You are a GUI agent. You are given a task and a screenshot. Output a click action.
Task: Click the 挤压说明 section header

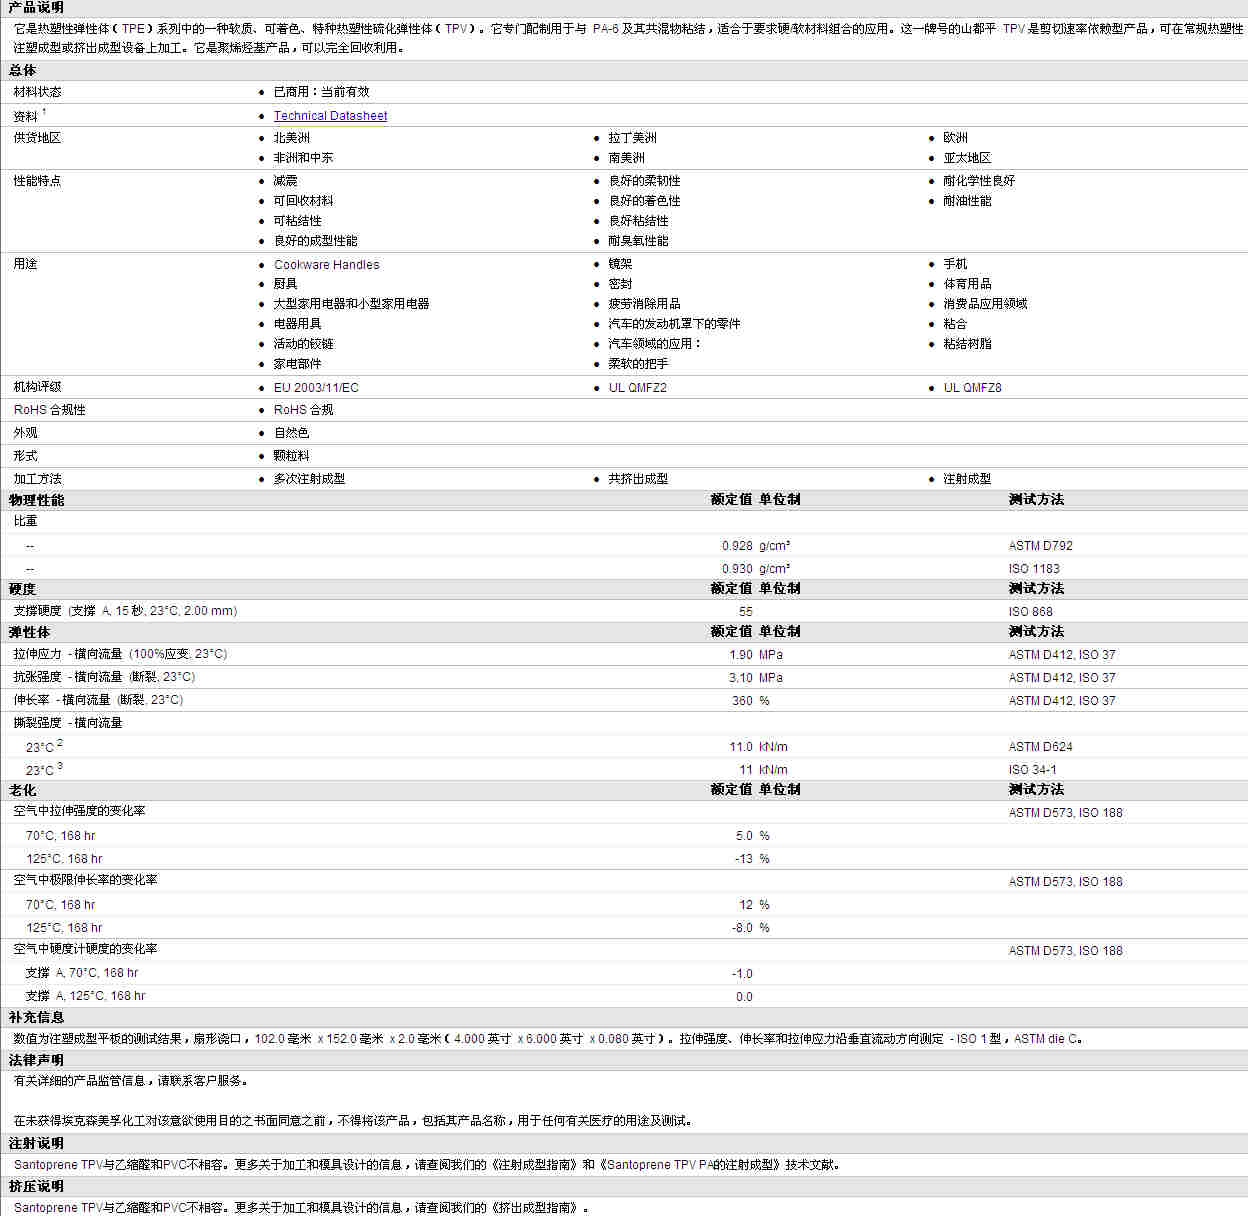[36, 1186]
